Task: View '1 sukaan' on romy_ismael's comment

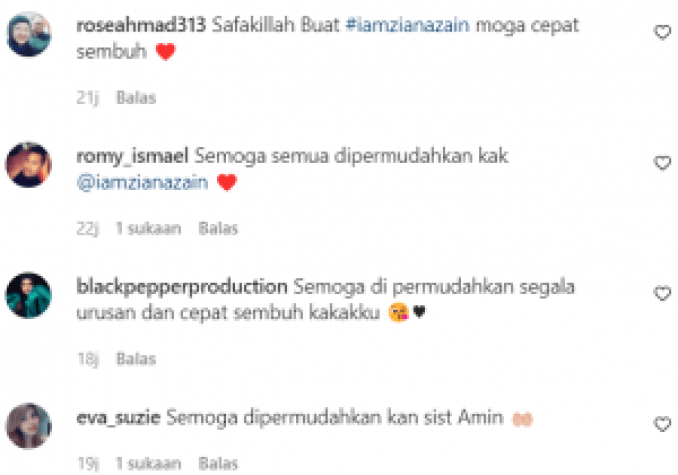Action: (x=148, y=229)
